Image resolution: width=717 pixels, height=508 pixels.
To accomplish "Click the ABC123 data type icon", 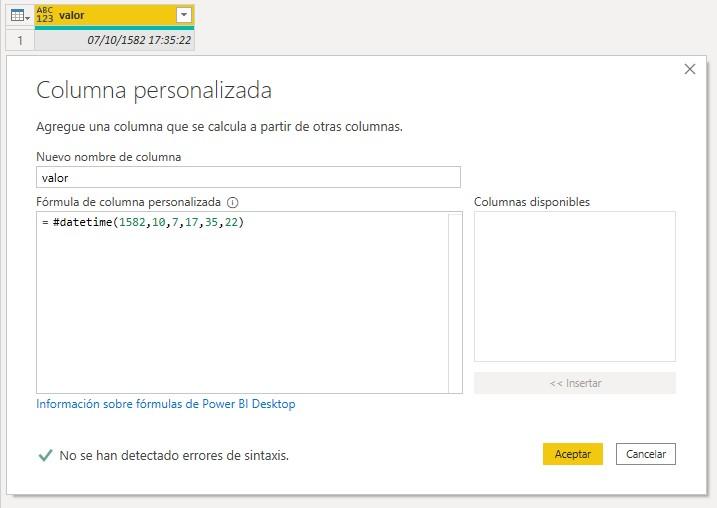I will point(45,15).
